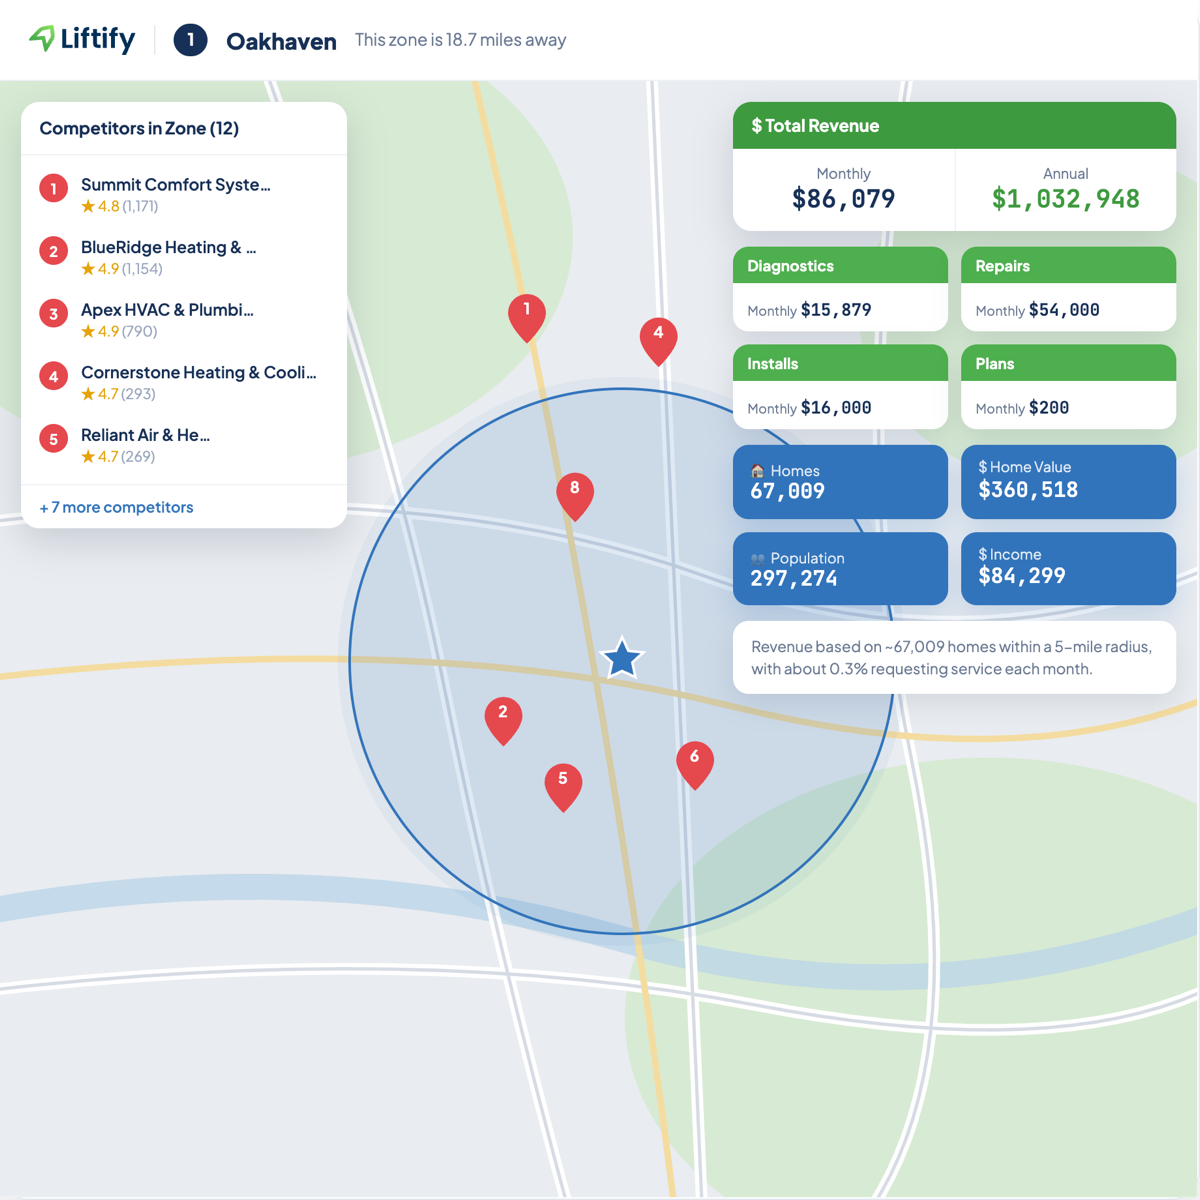This screenshot has width=1200, height=1200.
Task: Click the star rating of Apex HVAC
Action: [x=100, y=331]
